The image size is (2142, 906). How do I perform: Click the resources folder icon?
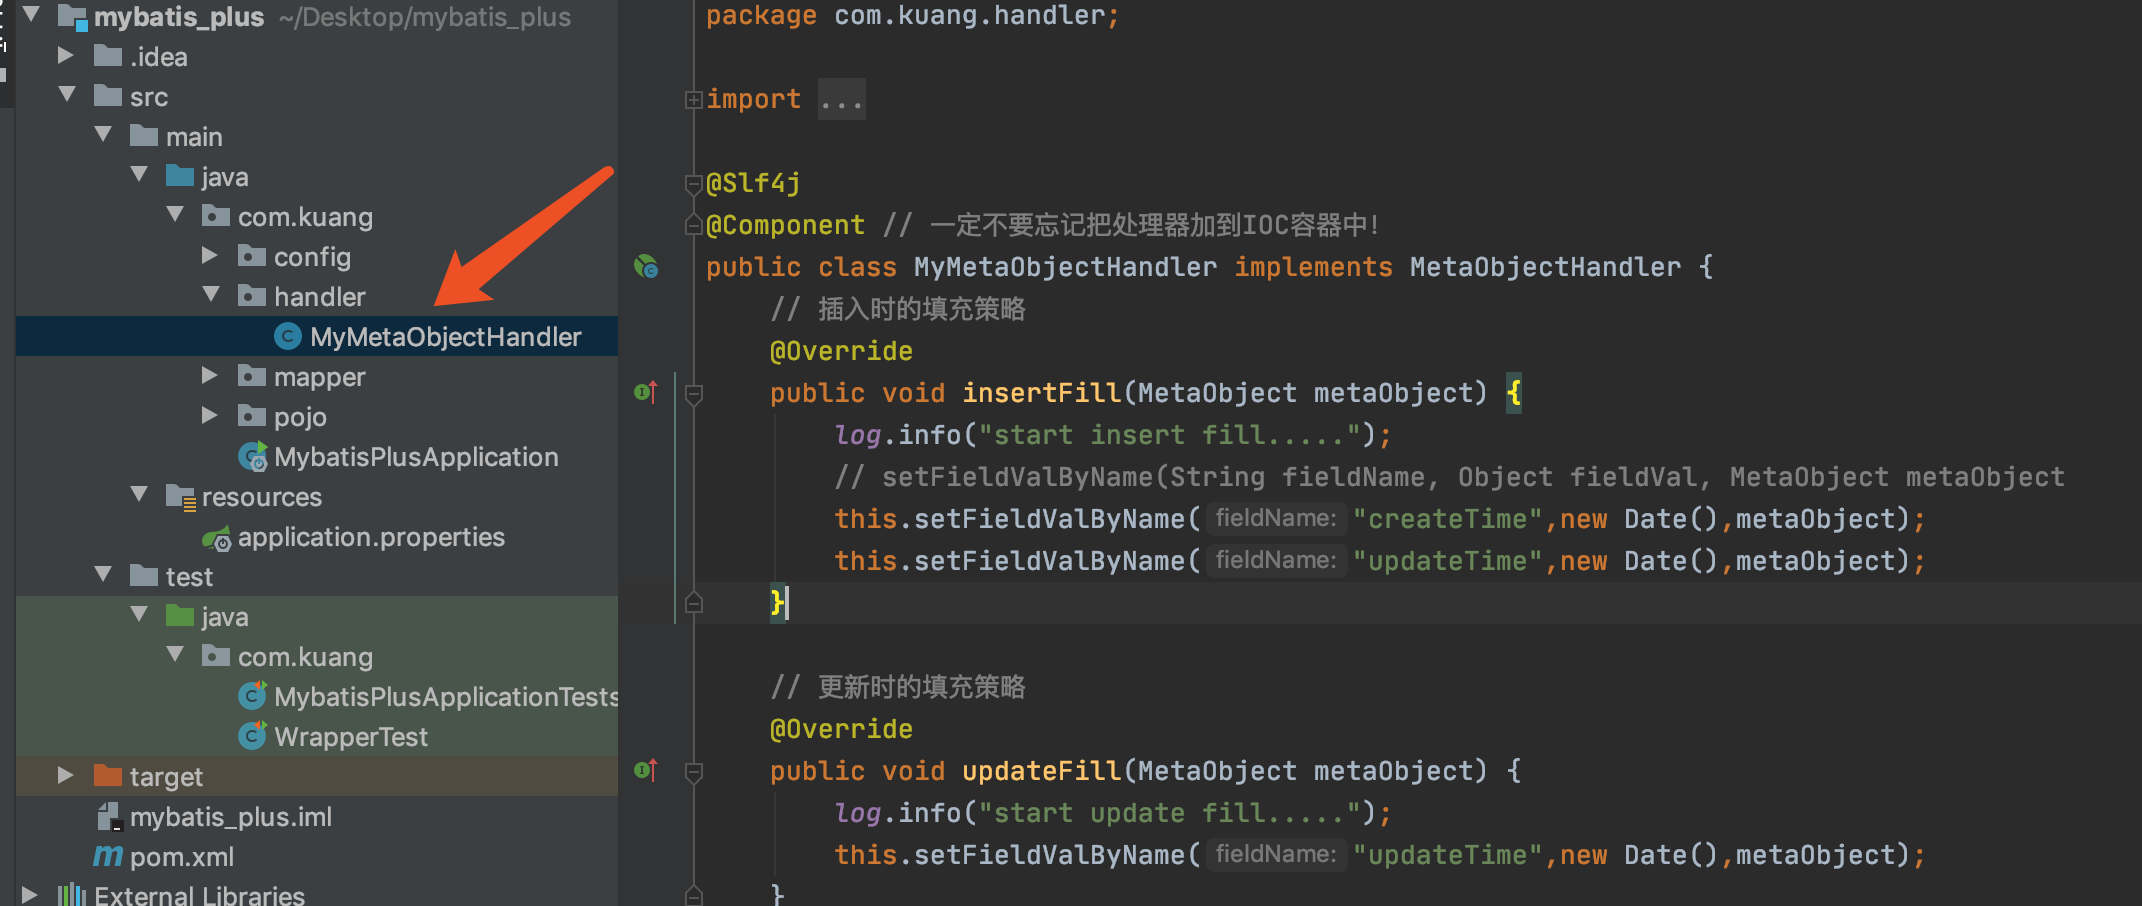coord(181,497)
